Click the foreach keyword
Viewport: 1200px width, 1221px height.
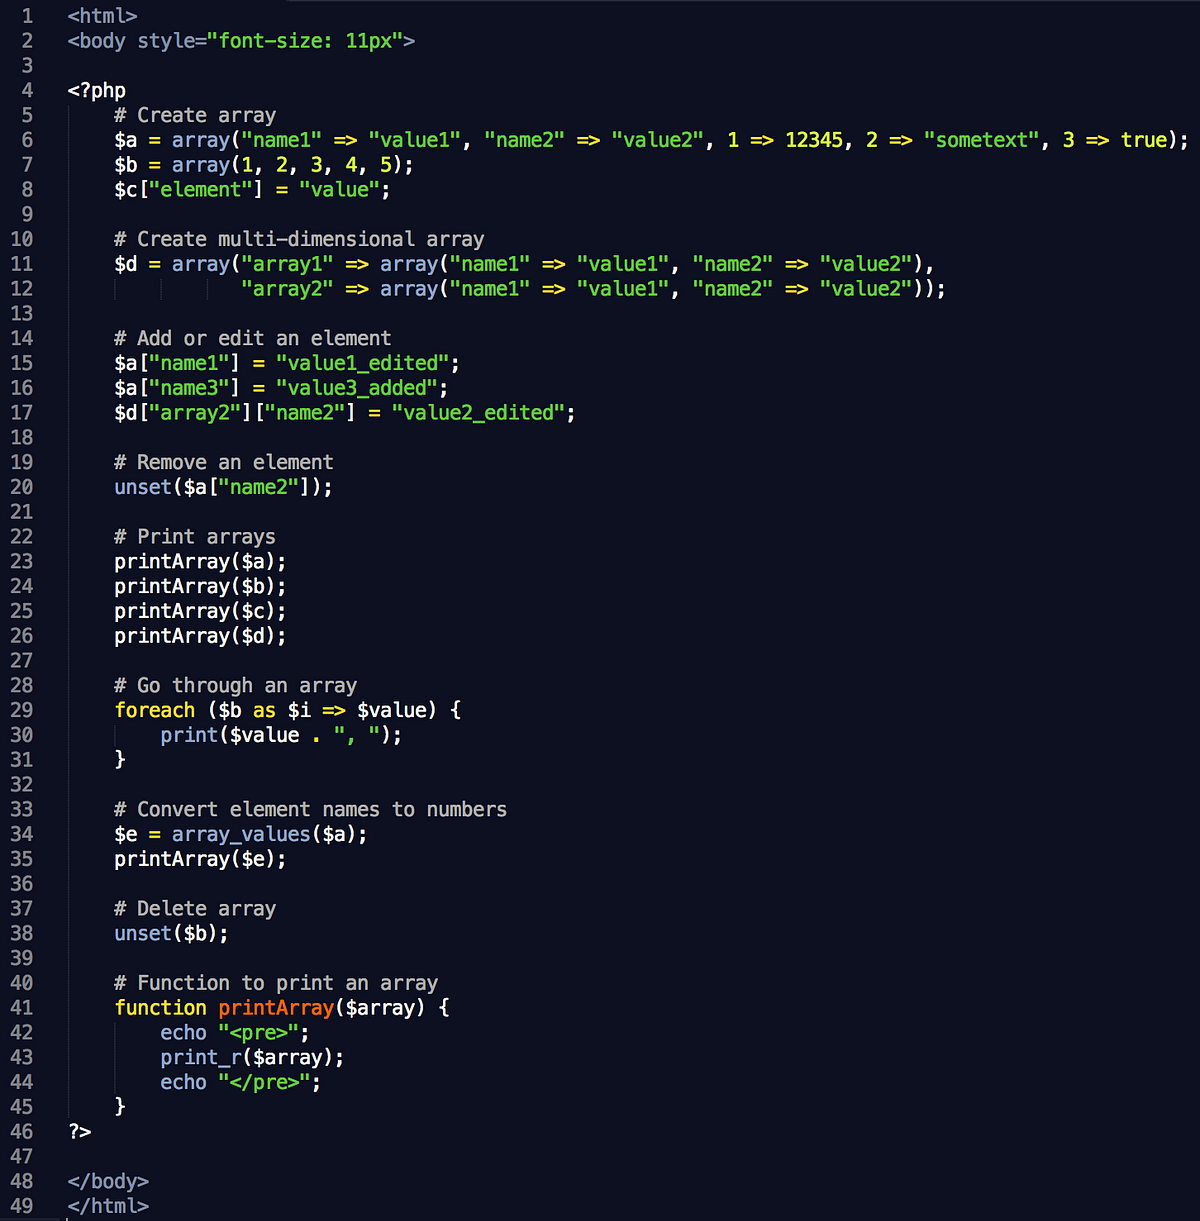[x=155, y=710]
